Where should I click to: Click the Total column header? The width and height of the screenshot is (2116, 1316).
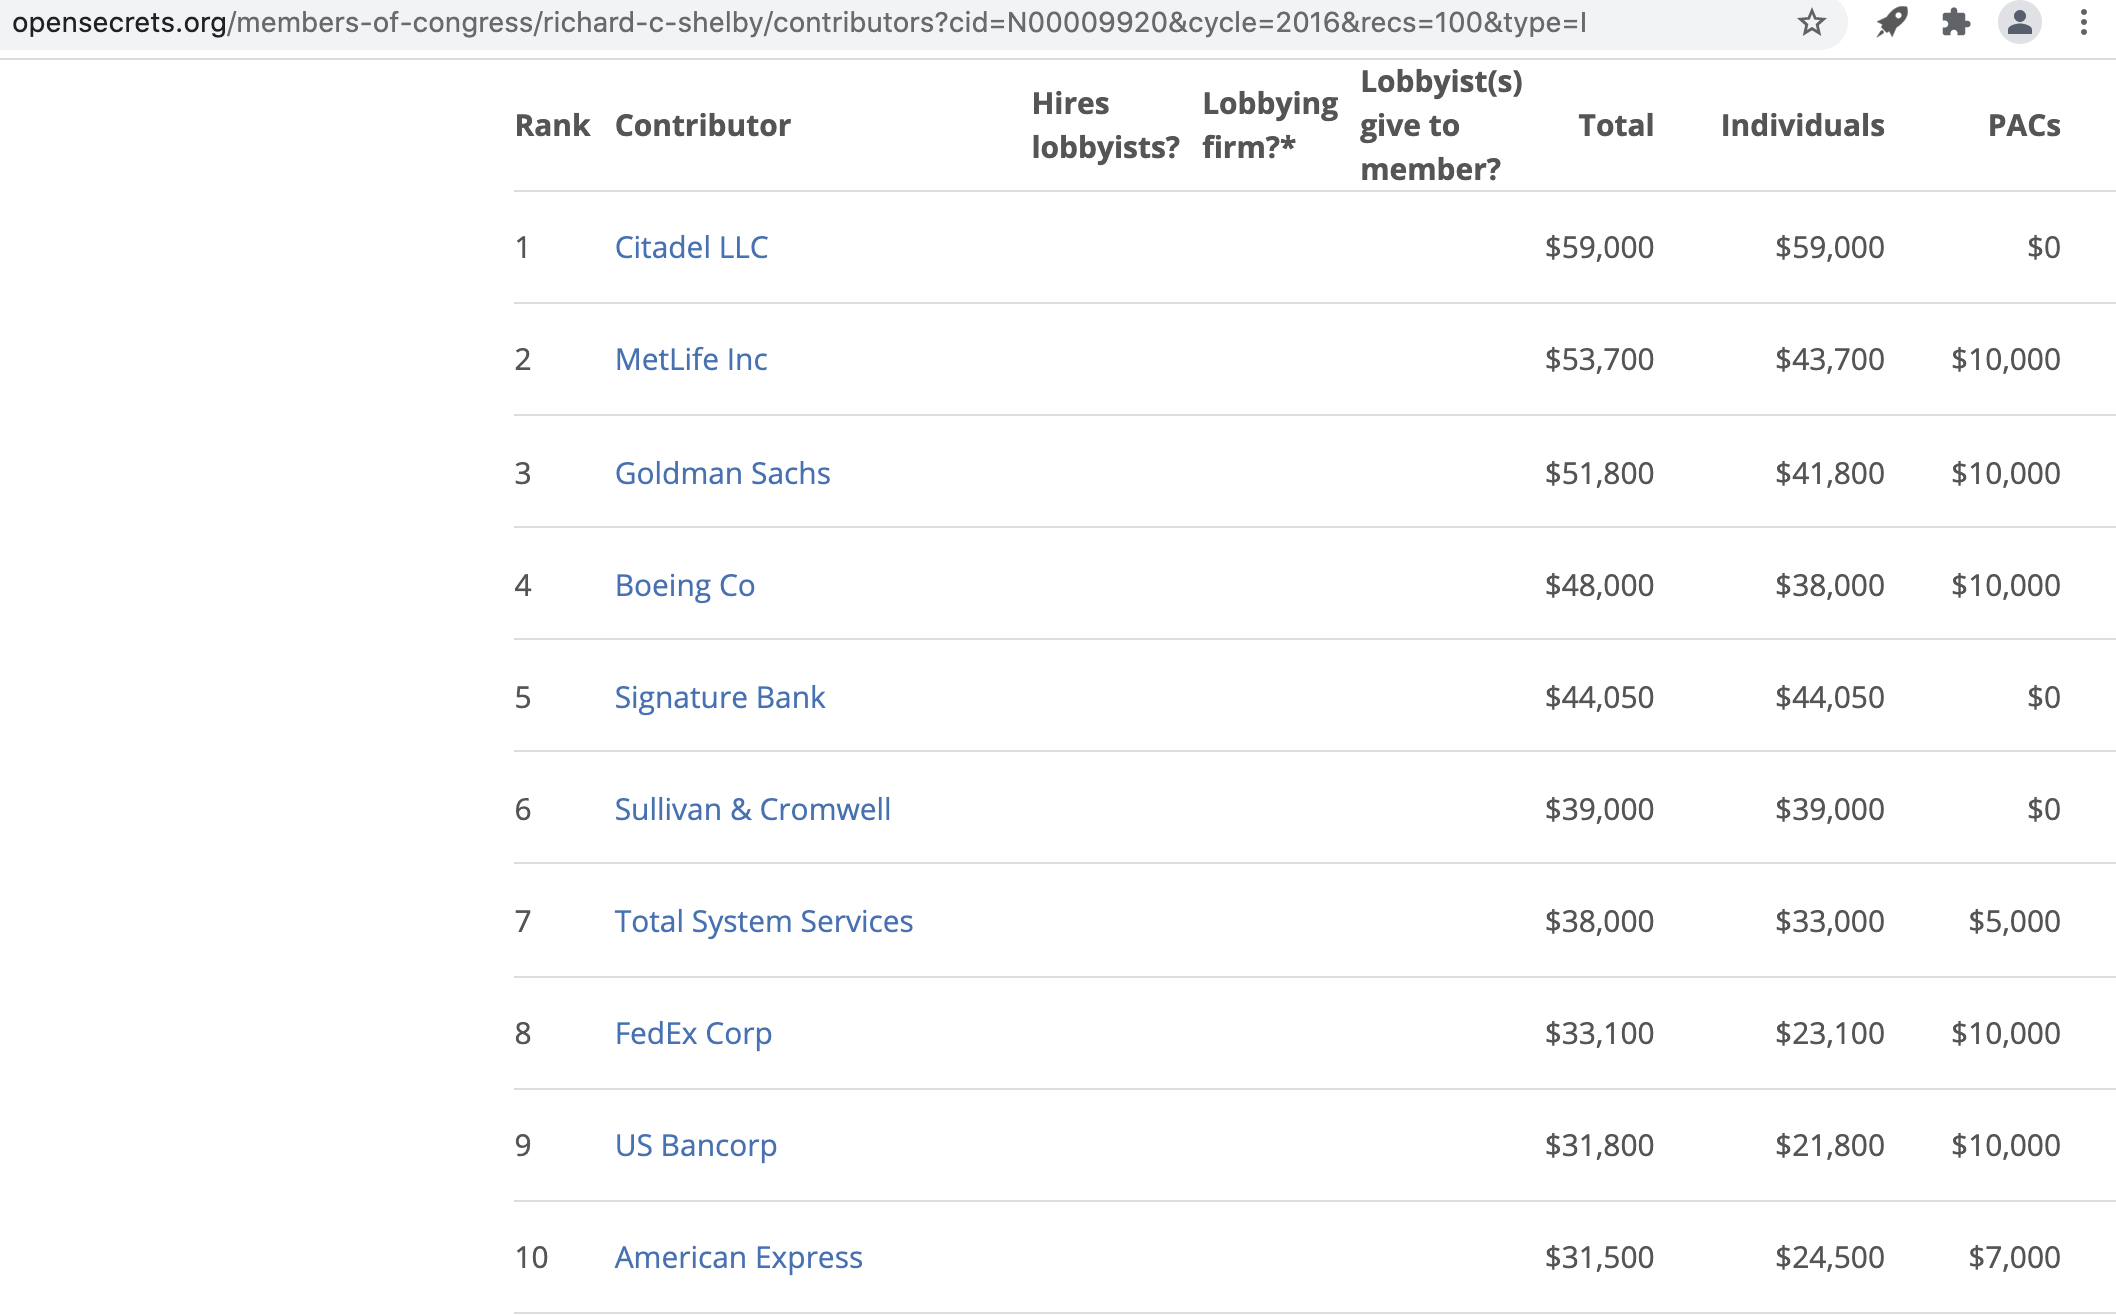tap(1616, 125)
